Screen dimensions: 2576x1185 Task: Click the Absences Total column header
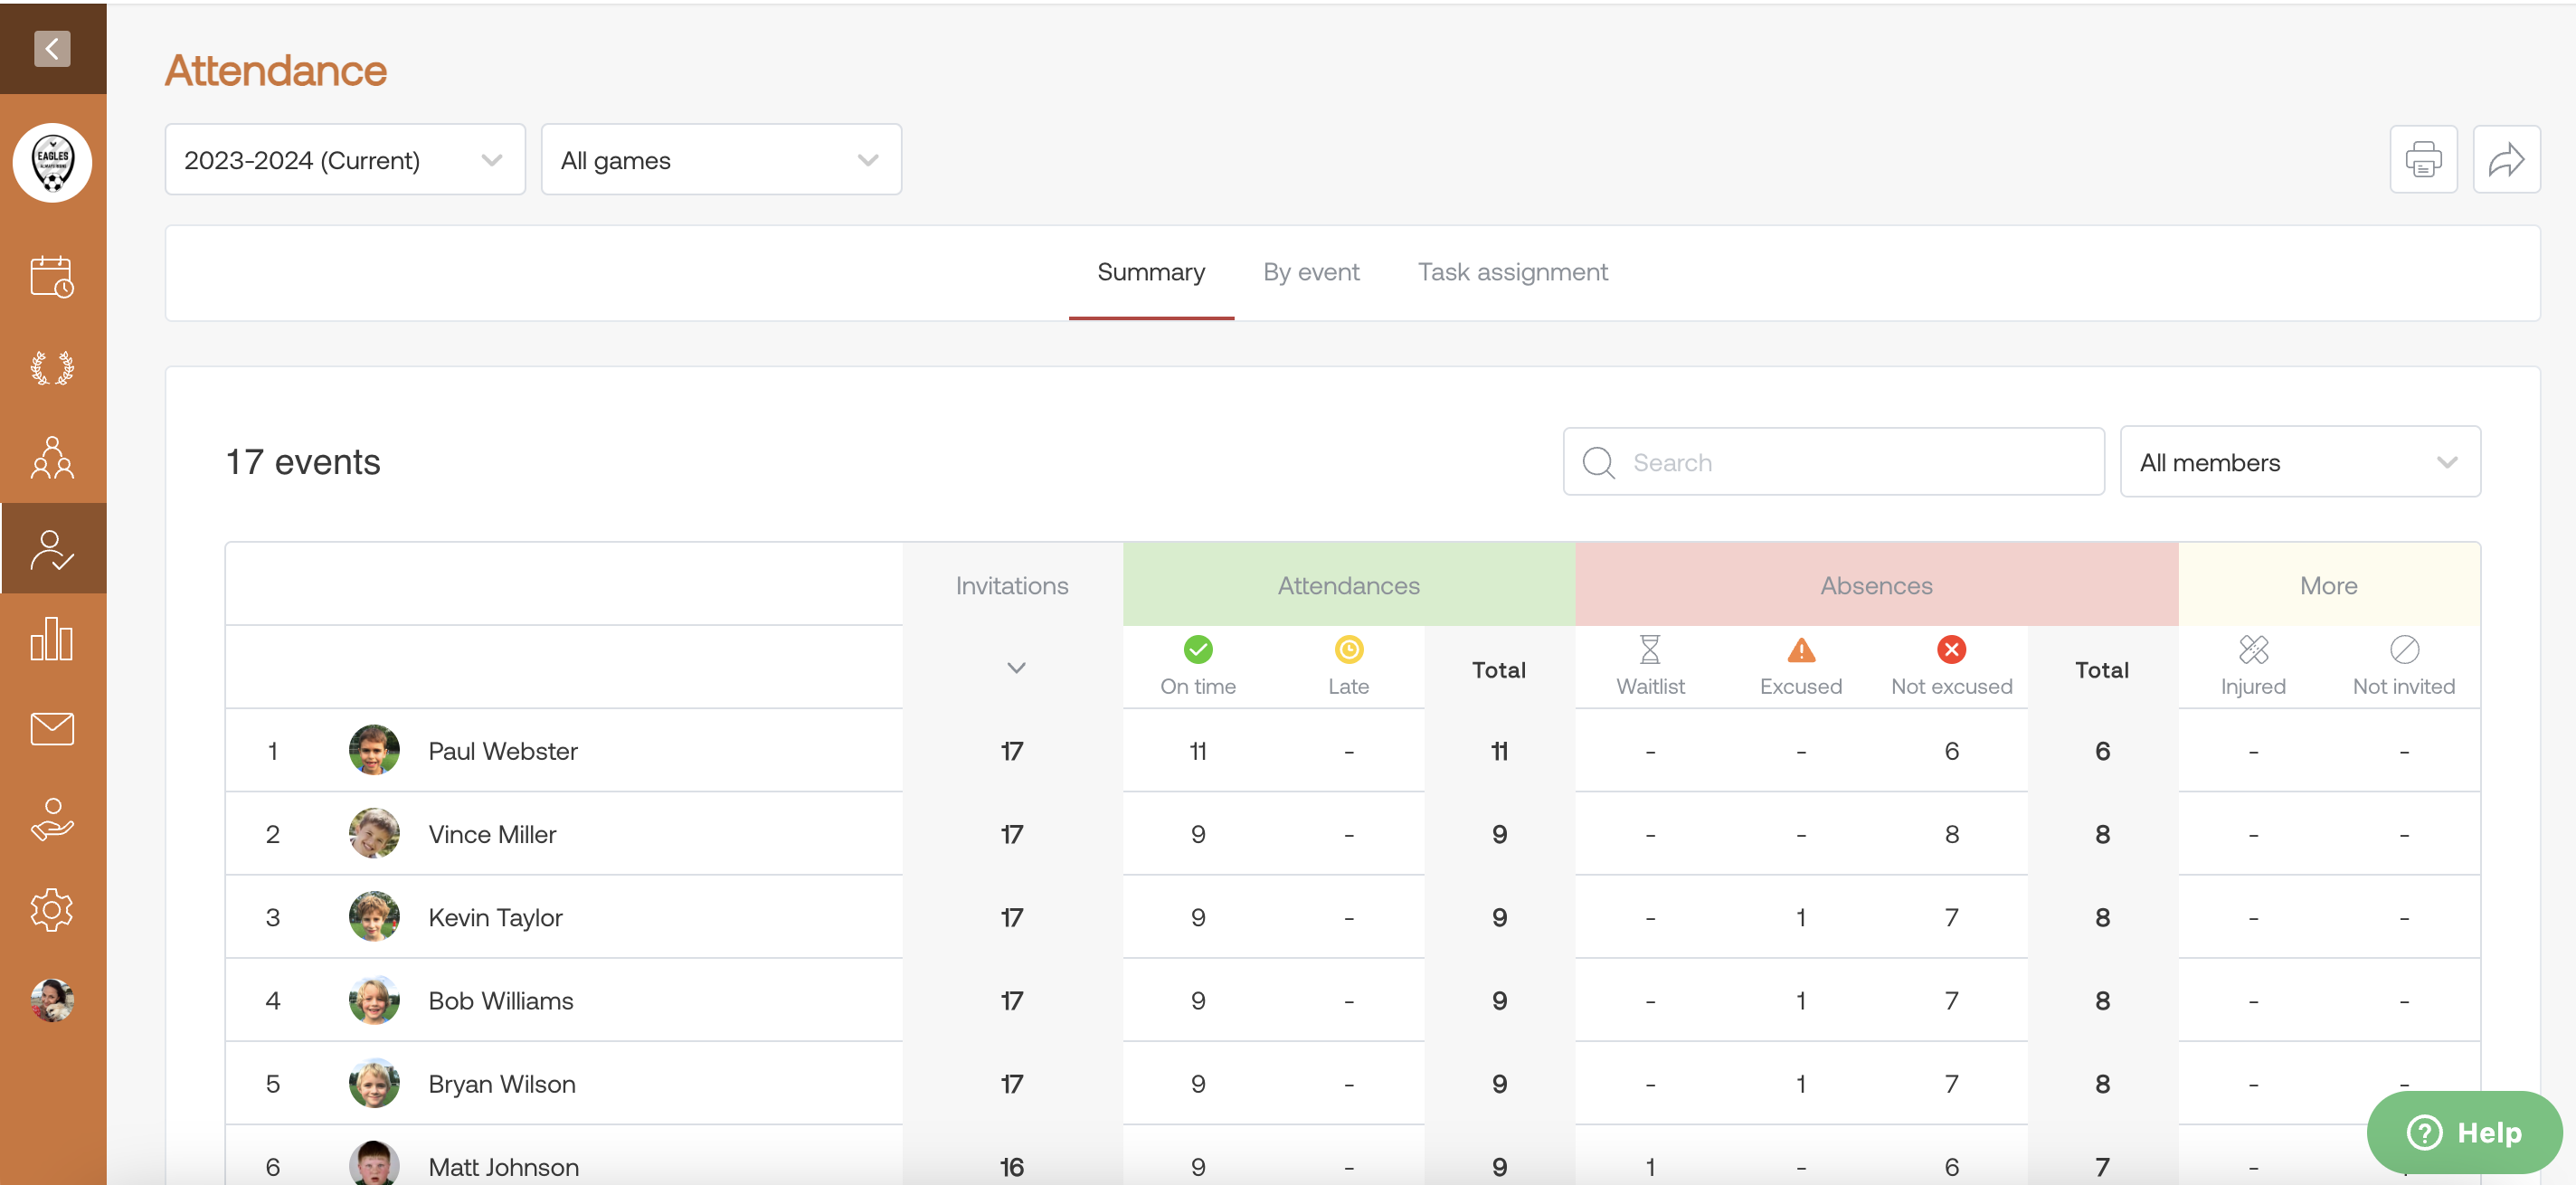pos(2101,670)
